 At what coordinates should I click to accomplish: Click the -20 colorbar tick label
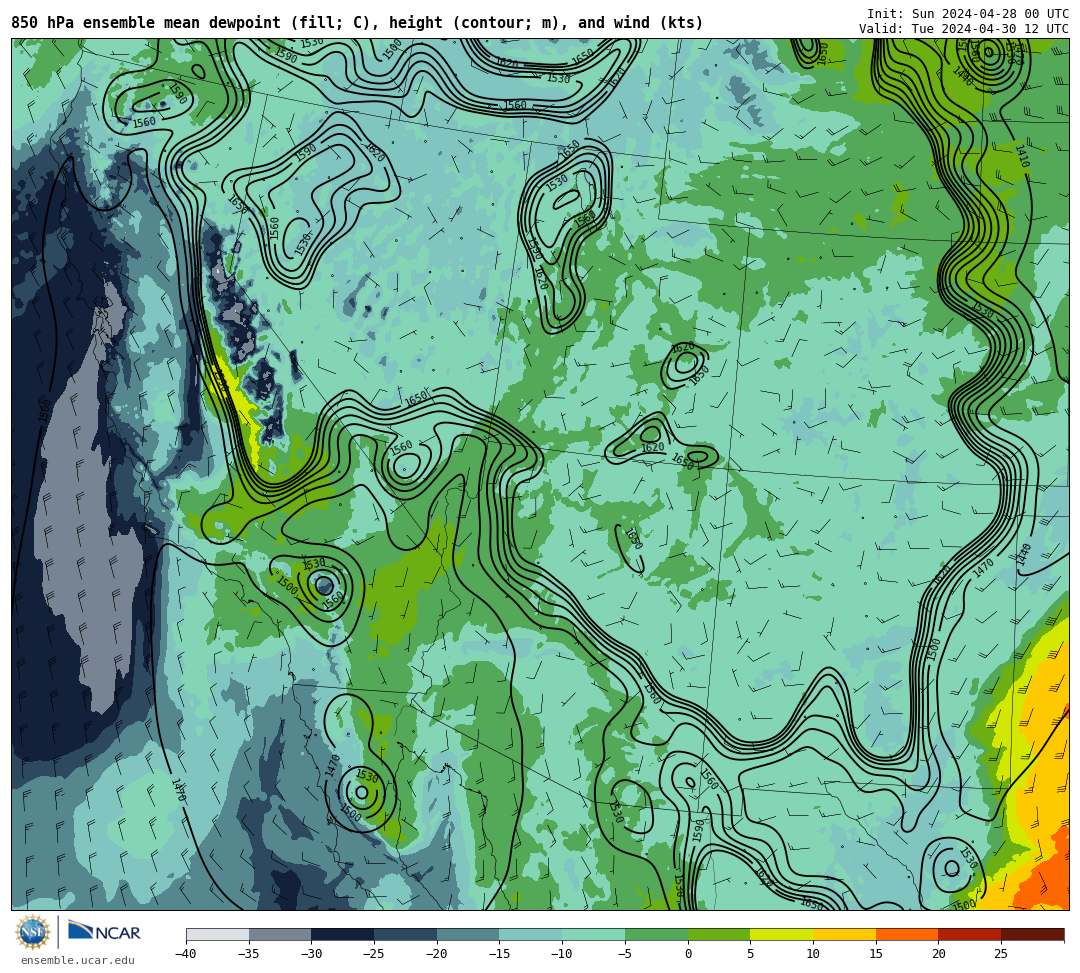pos(436,954)
